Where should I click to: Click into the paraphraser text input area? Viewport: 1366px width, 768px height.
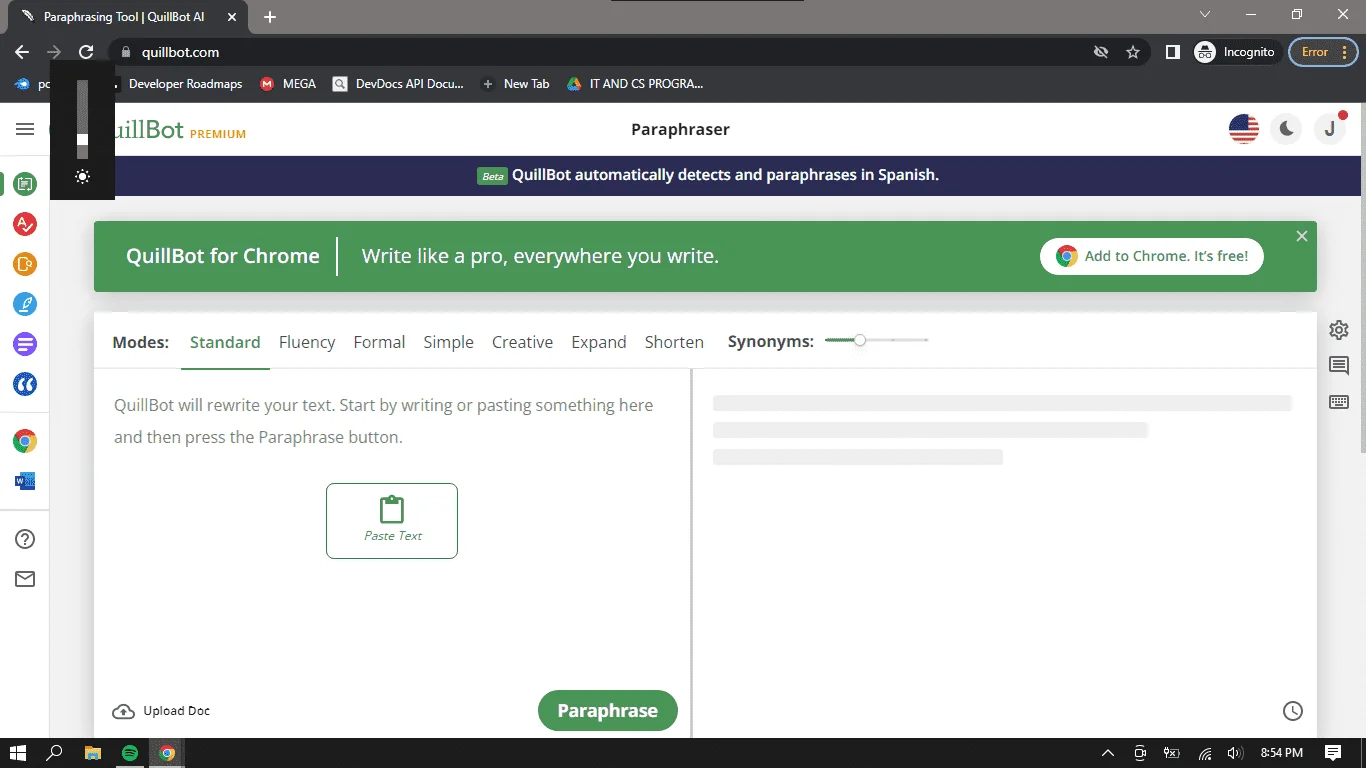point(392,530)
